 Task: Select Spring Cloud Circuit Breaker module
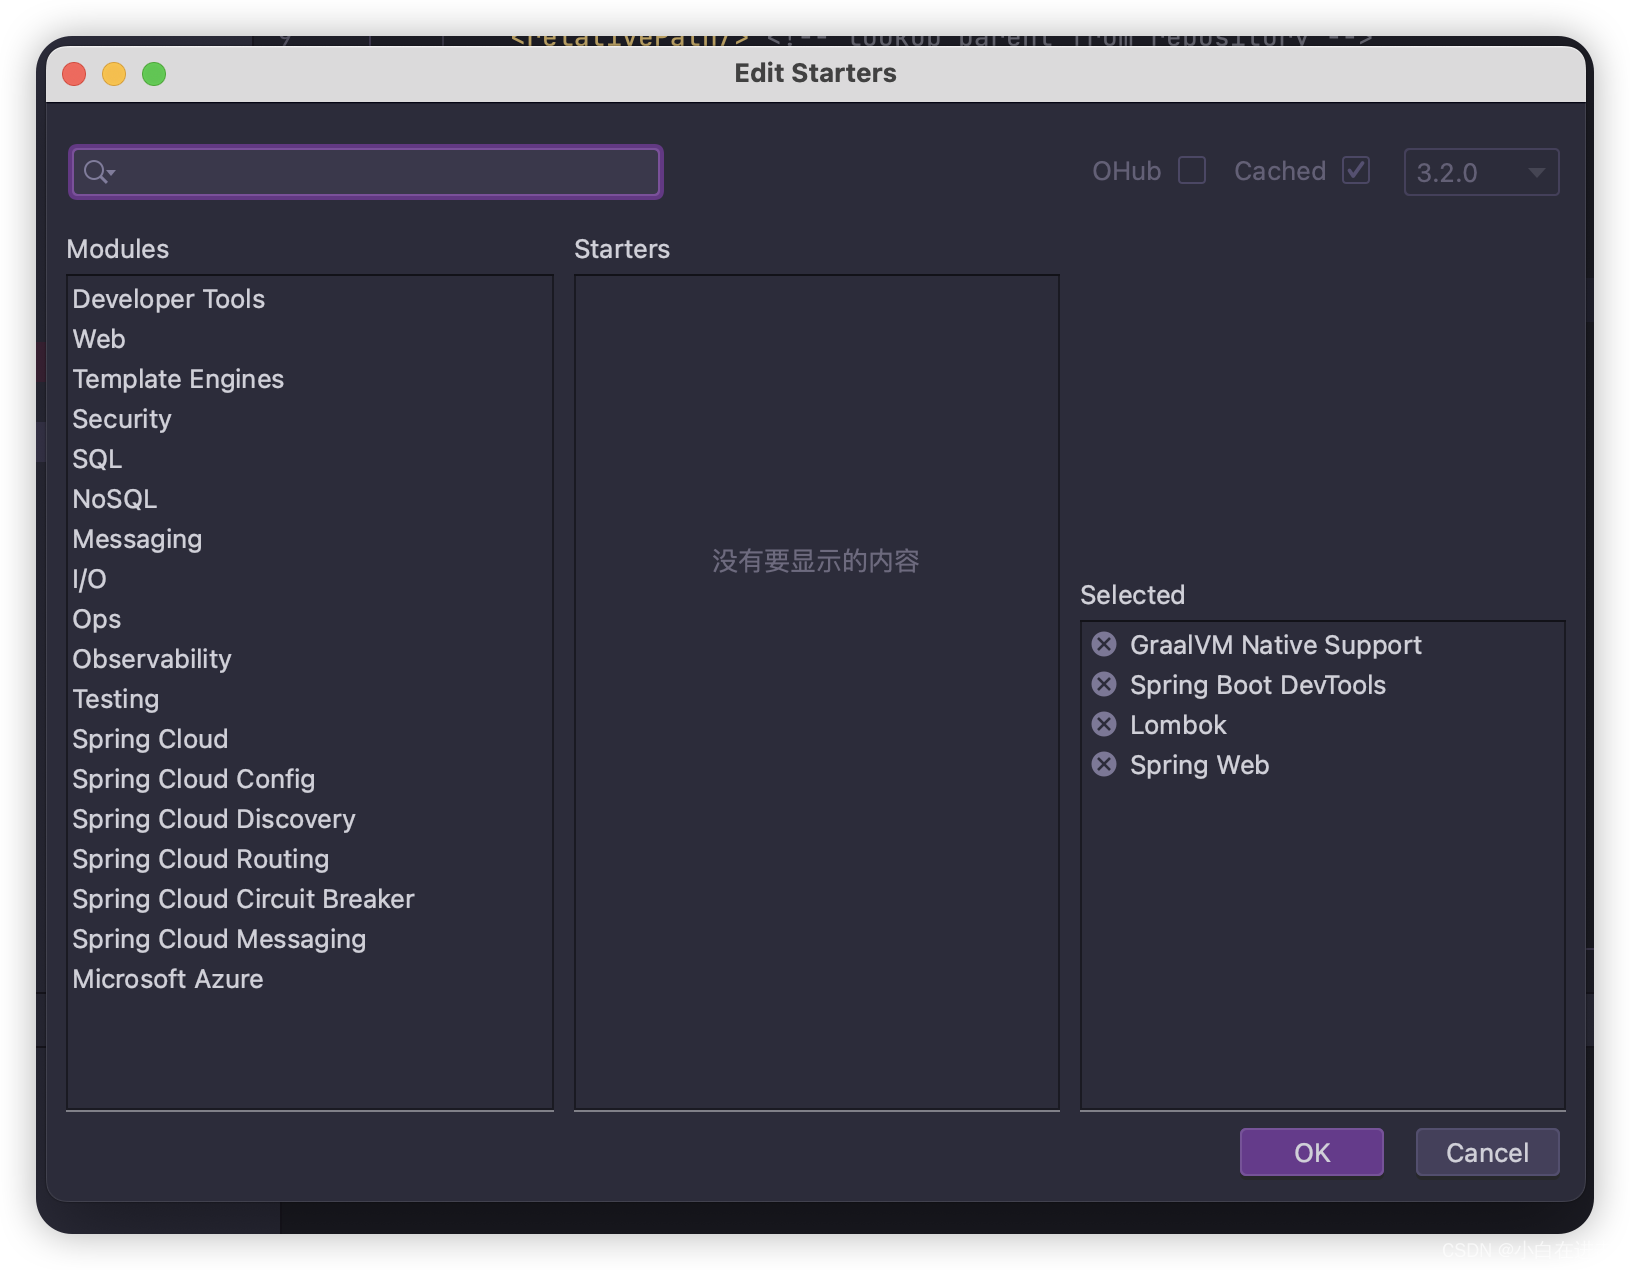click(x=310, y=899)
